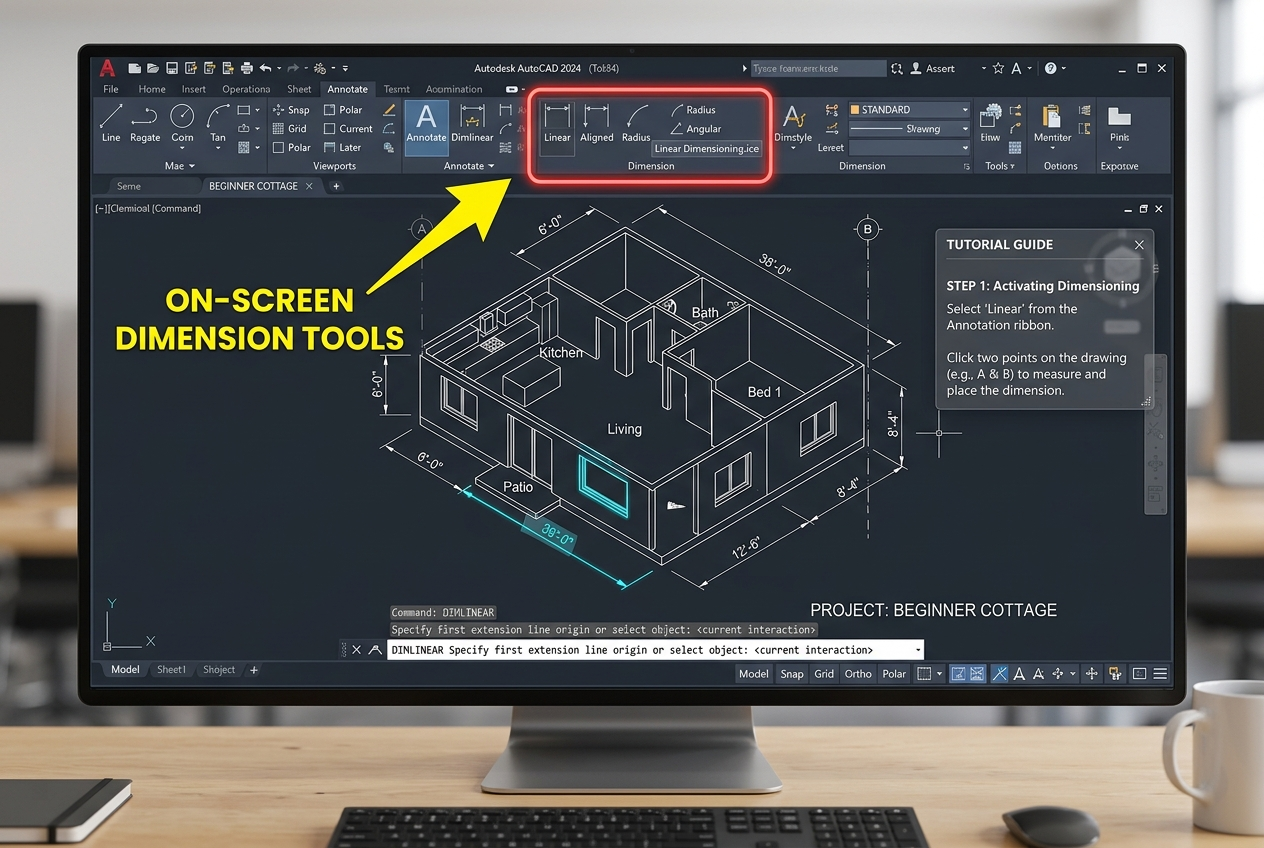
Task: Toggle Ortho mode in the status bar
Action: 858,674
